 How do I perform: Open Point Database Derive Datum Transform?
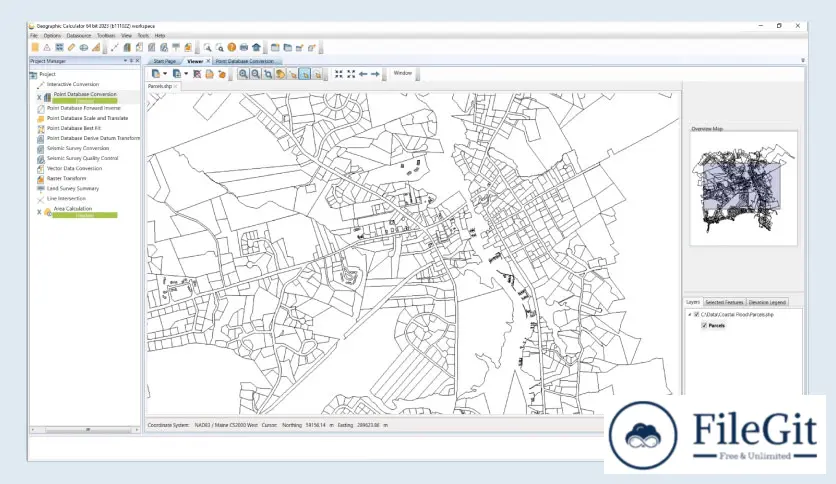point(93,138)
